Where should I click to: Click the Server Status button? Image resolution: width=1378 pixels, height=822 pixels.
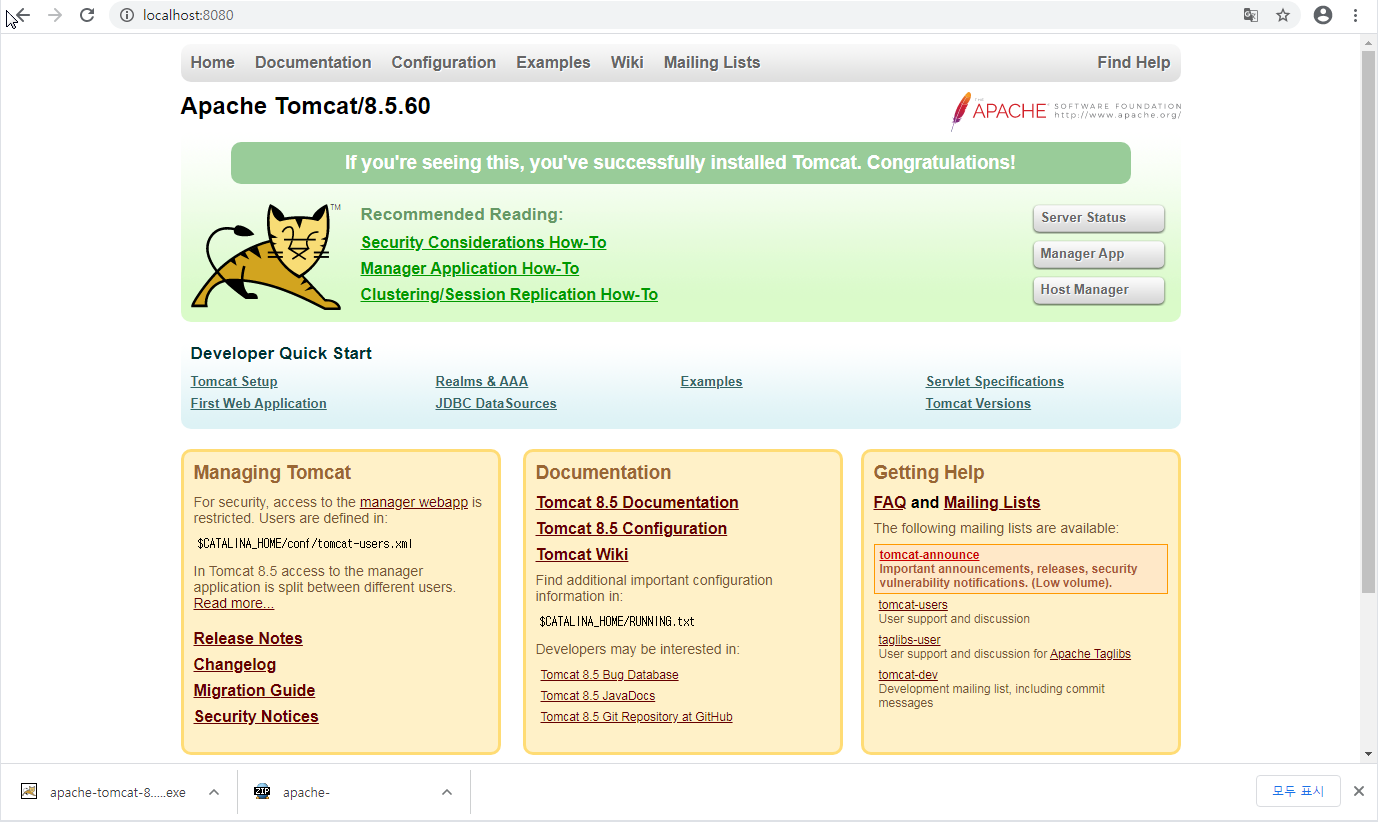tap(1099, 218)
